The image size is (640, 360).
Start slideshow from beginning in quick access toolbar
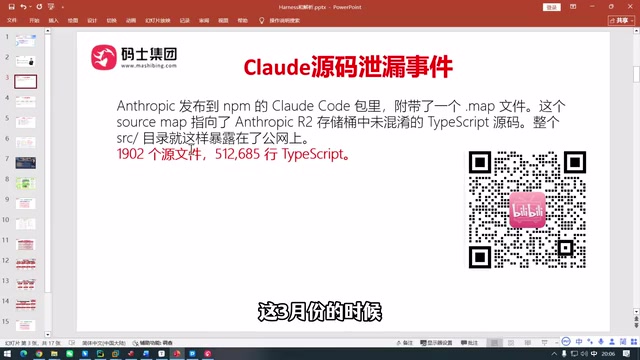(x=51, y=7)
